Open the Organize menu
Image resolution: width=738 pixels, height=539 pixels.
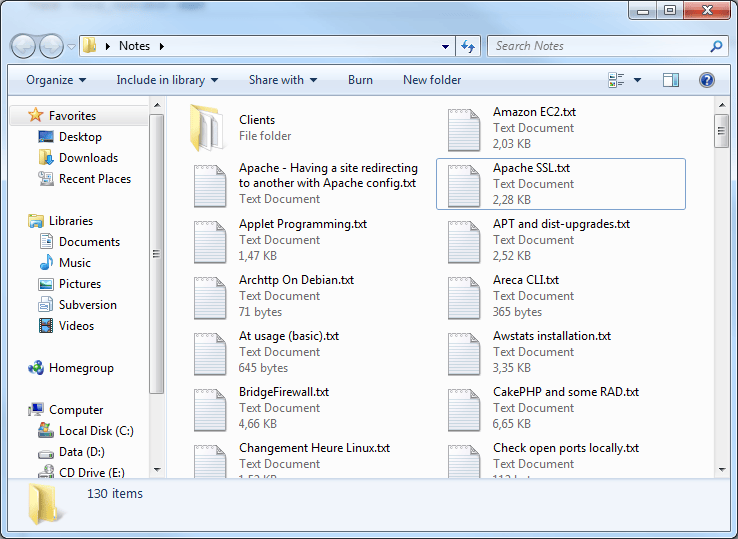56,80
